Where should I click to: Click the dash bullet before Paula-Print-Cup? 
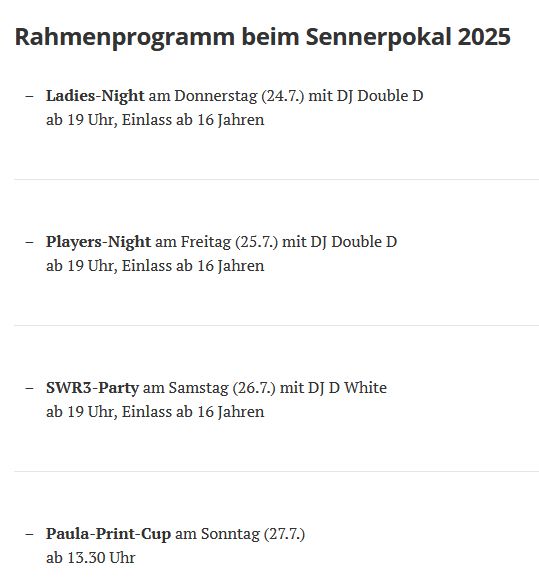(x=29, y=534)
